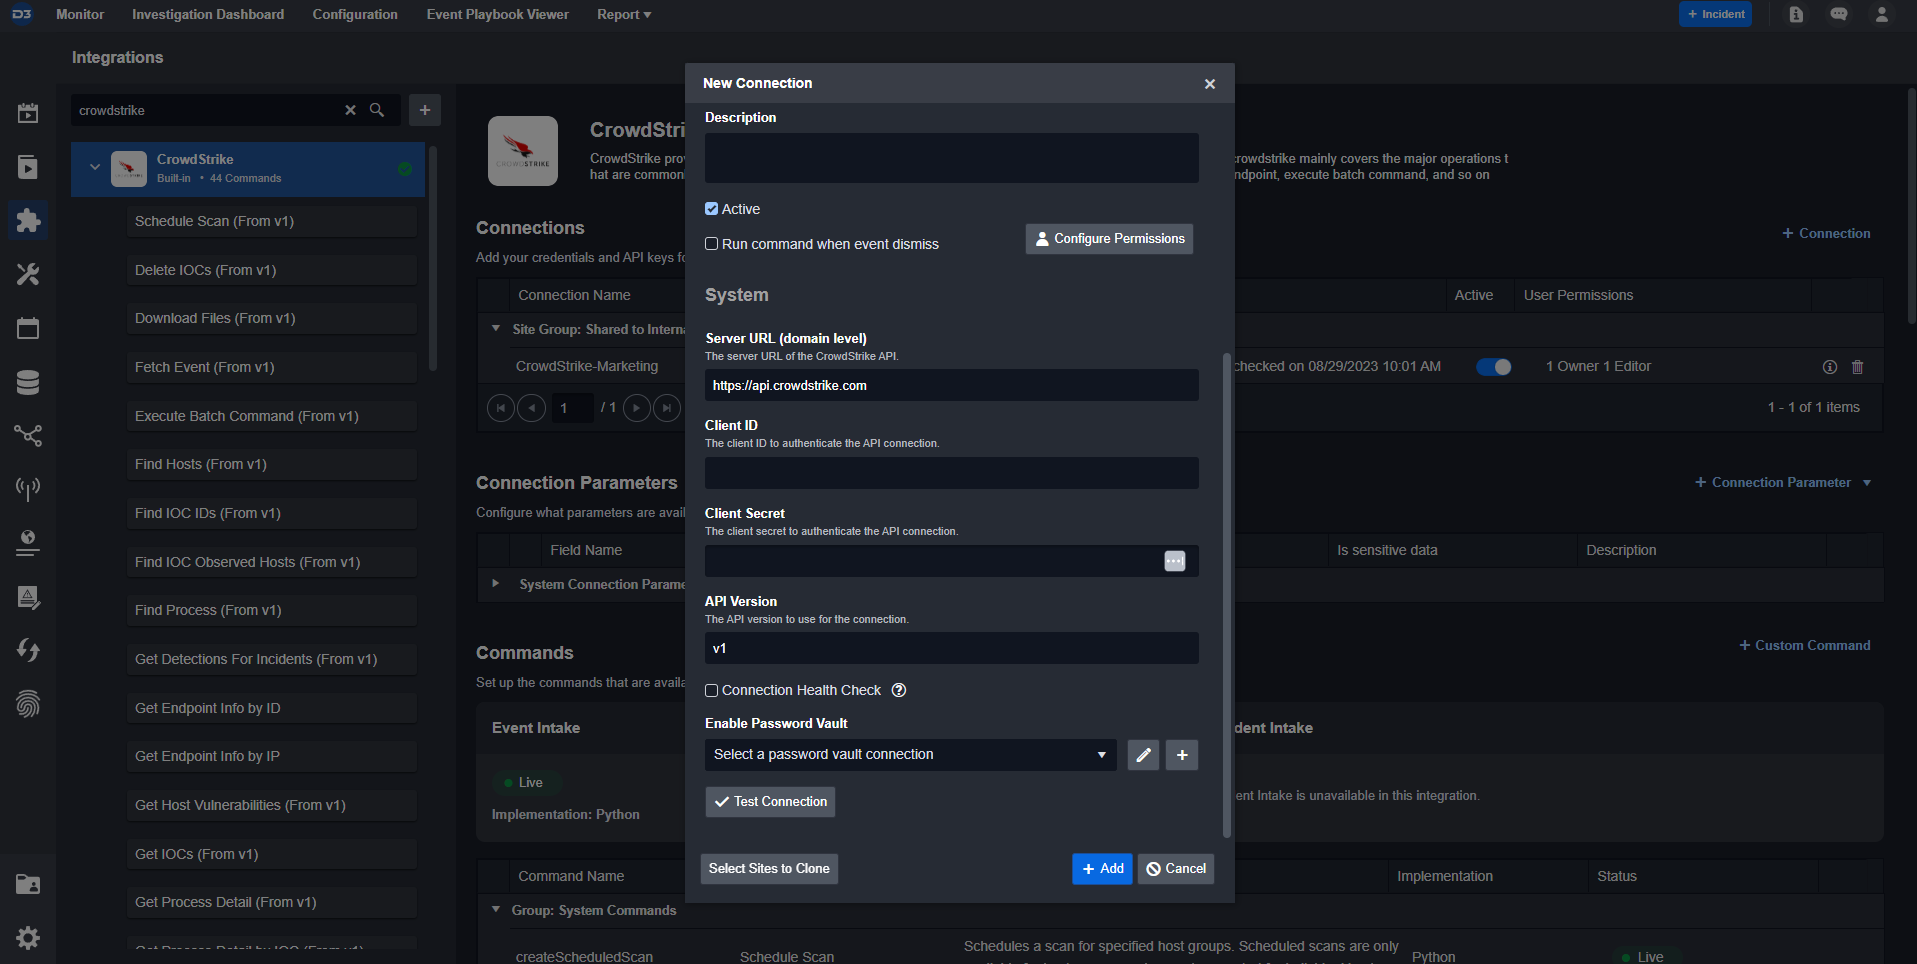The image size is (1917, 964).
Task: Toggle the CrowdStrike-Marketing Active switch
Action: click(1493, 367)
